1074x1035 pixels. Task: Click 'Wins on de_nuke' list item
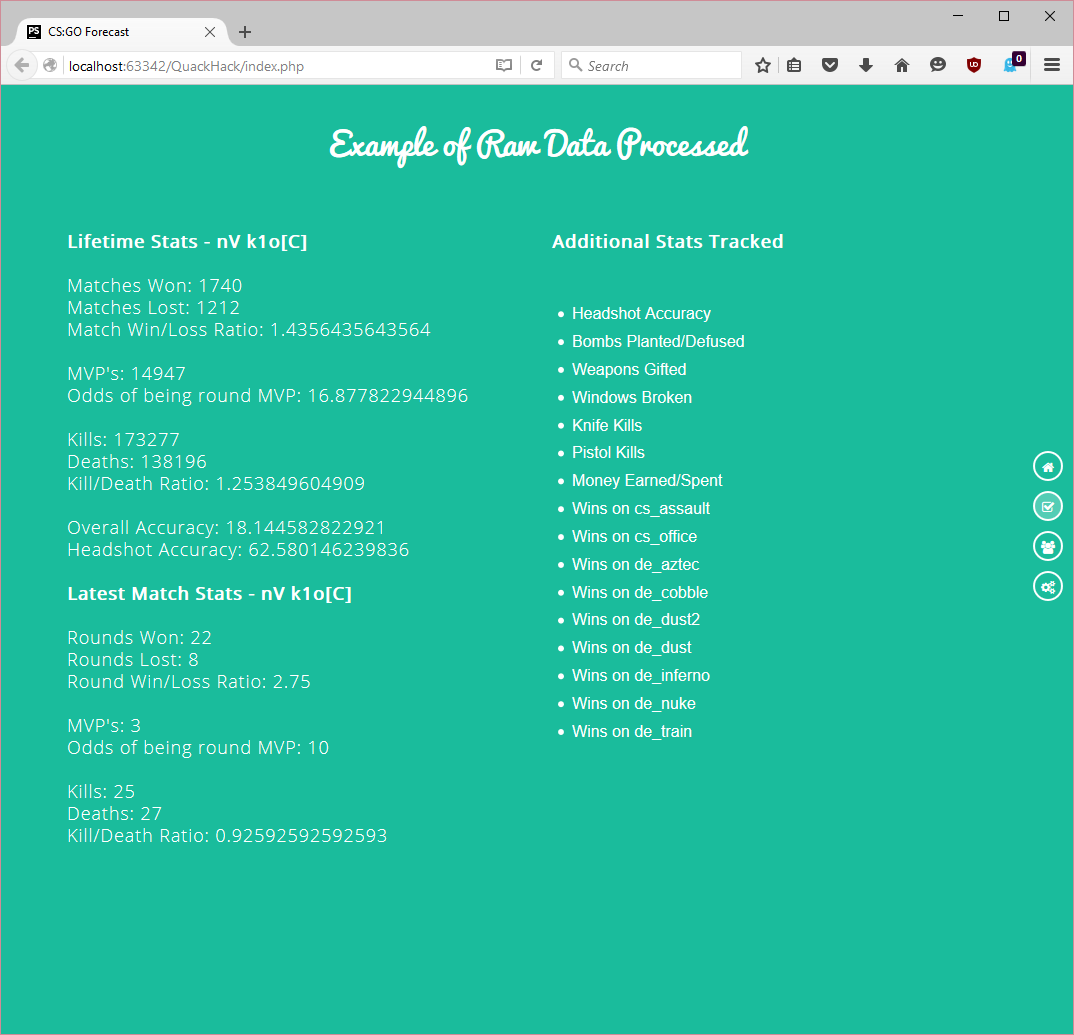(x=634, y=704)
